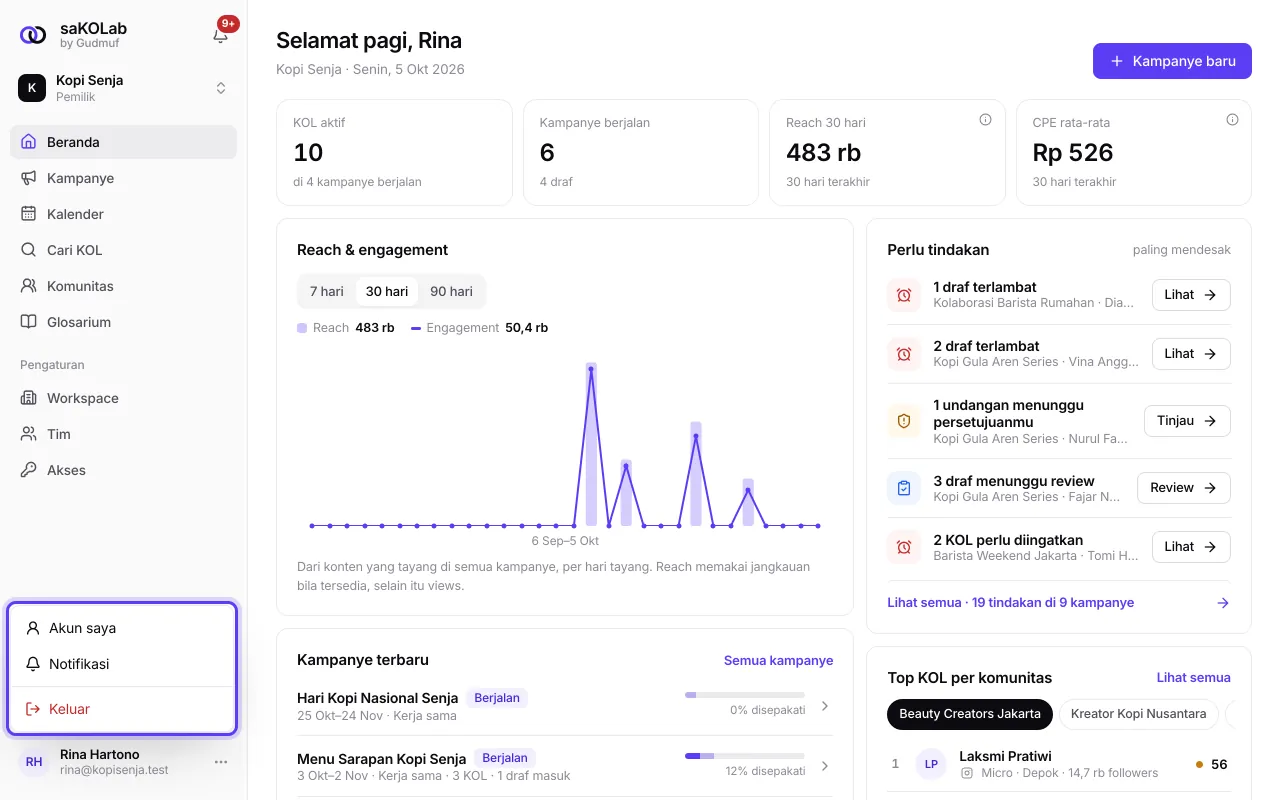The height and width of the screenshot is (800, 1280).
Task: Click the Workspace building icon
Action: click(x=28, y=398)
